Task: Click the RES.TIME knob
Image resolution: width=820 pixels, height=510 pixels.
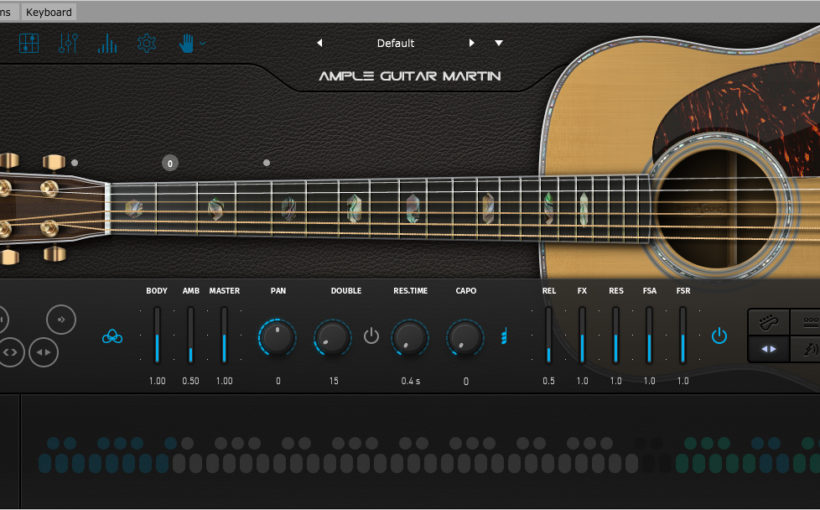Action: [x=410, y=337]
